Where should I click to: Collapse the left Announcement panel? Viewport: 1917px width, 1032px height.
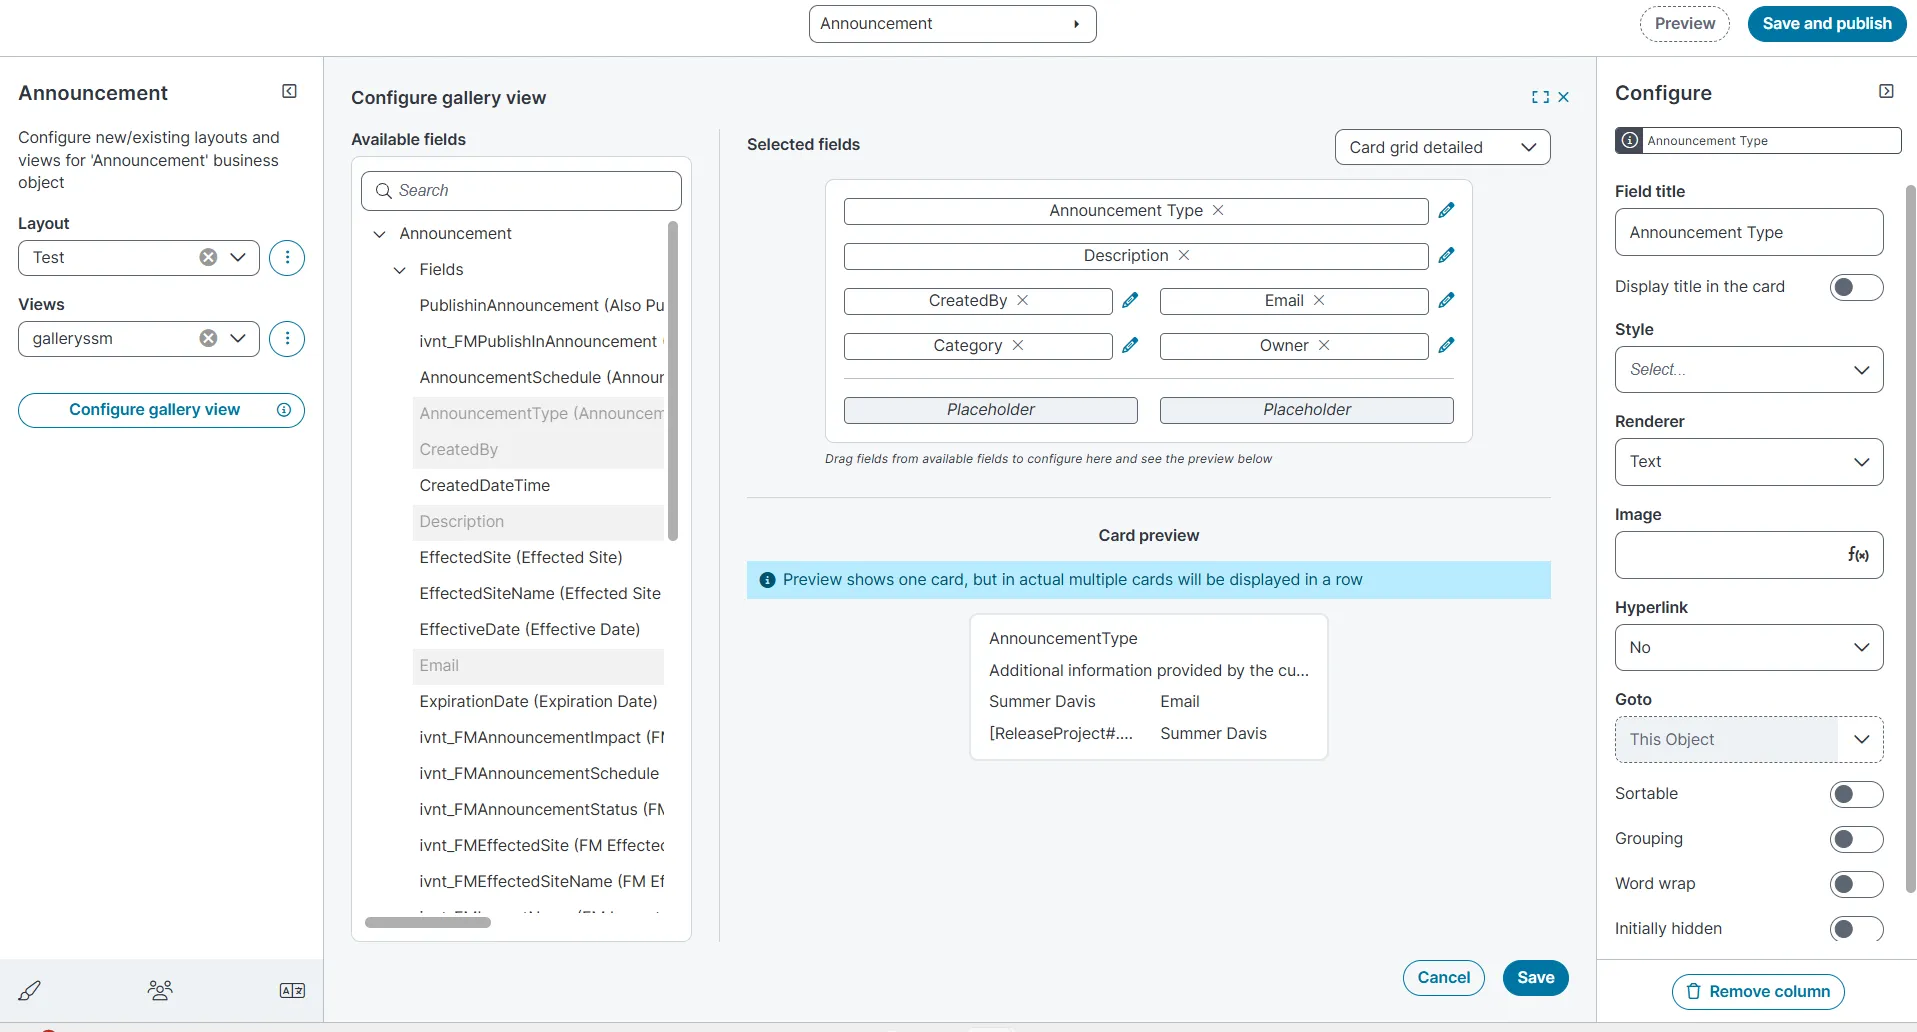(x=289, y=92)
